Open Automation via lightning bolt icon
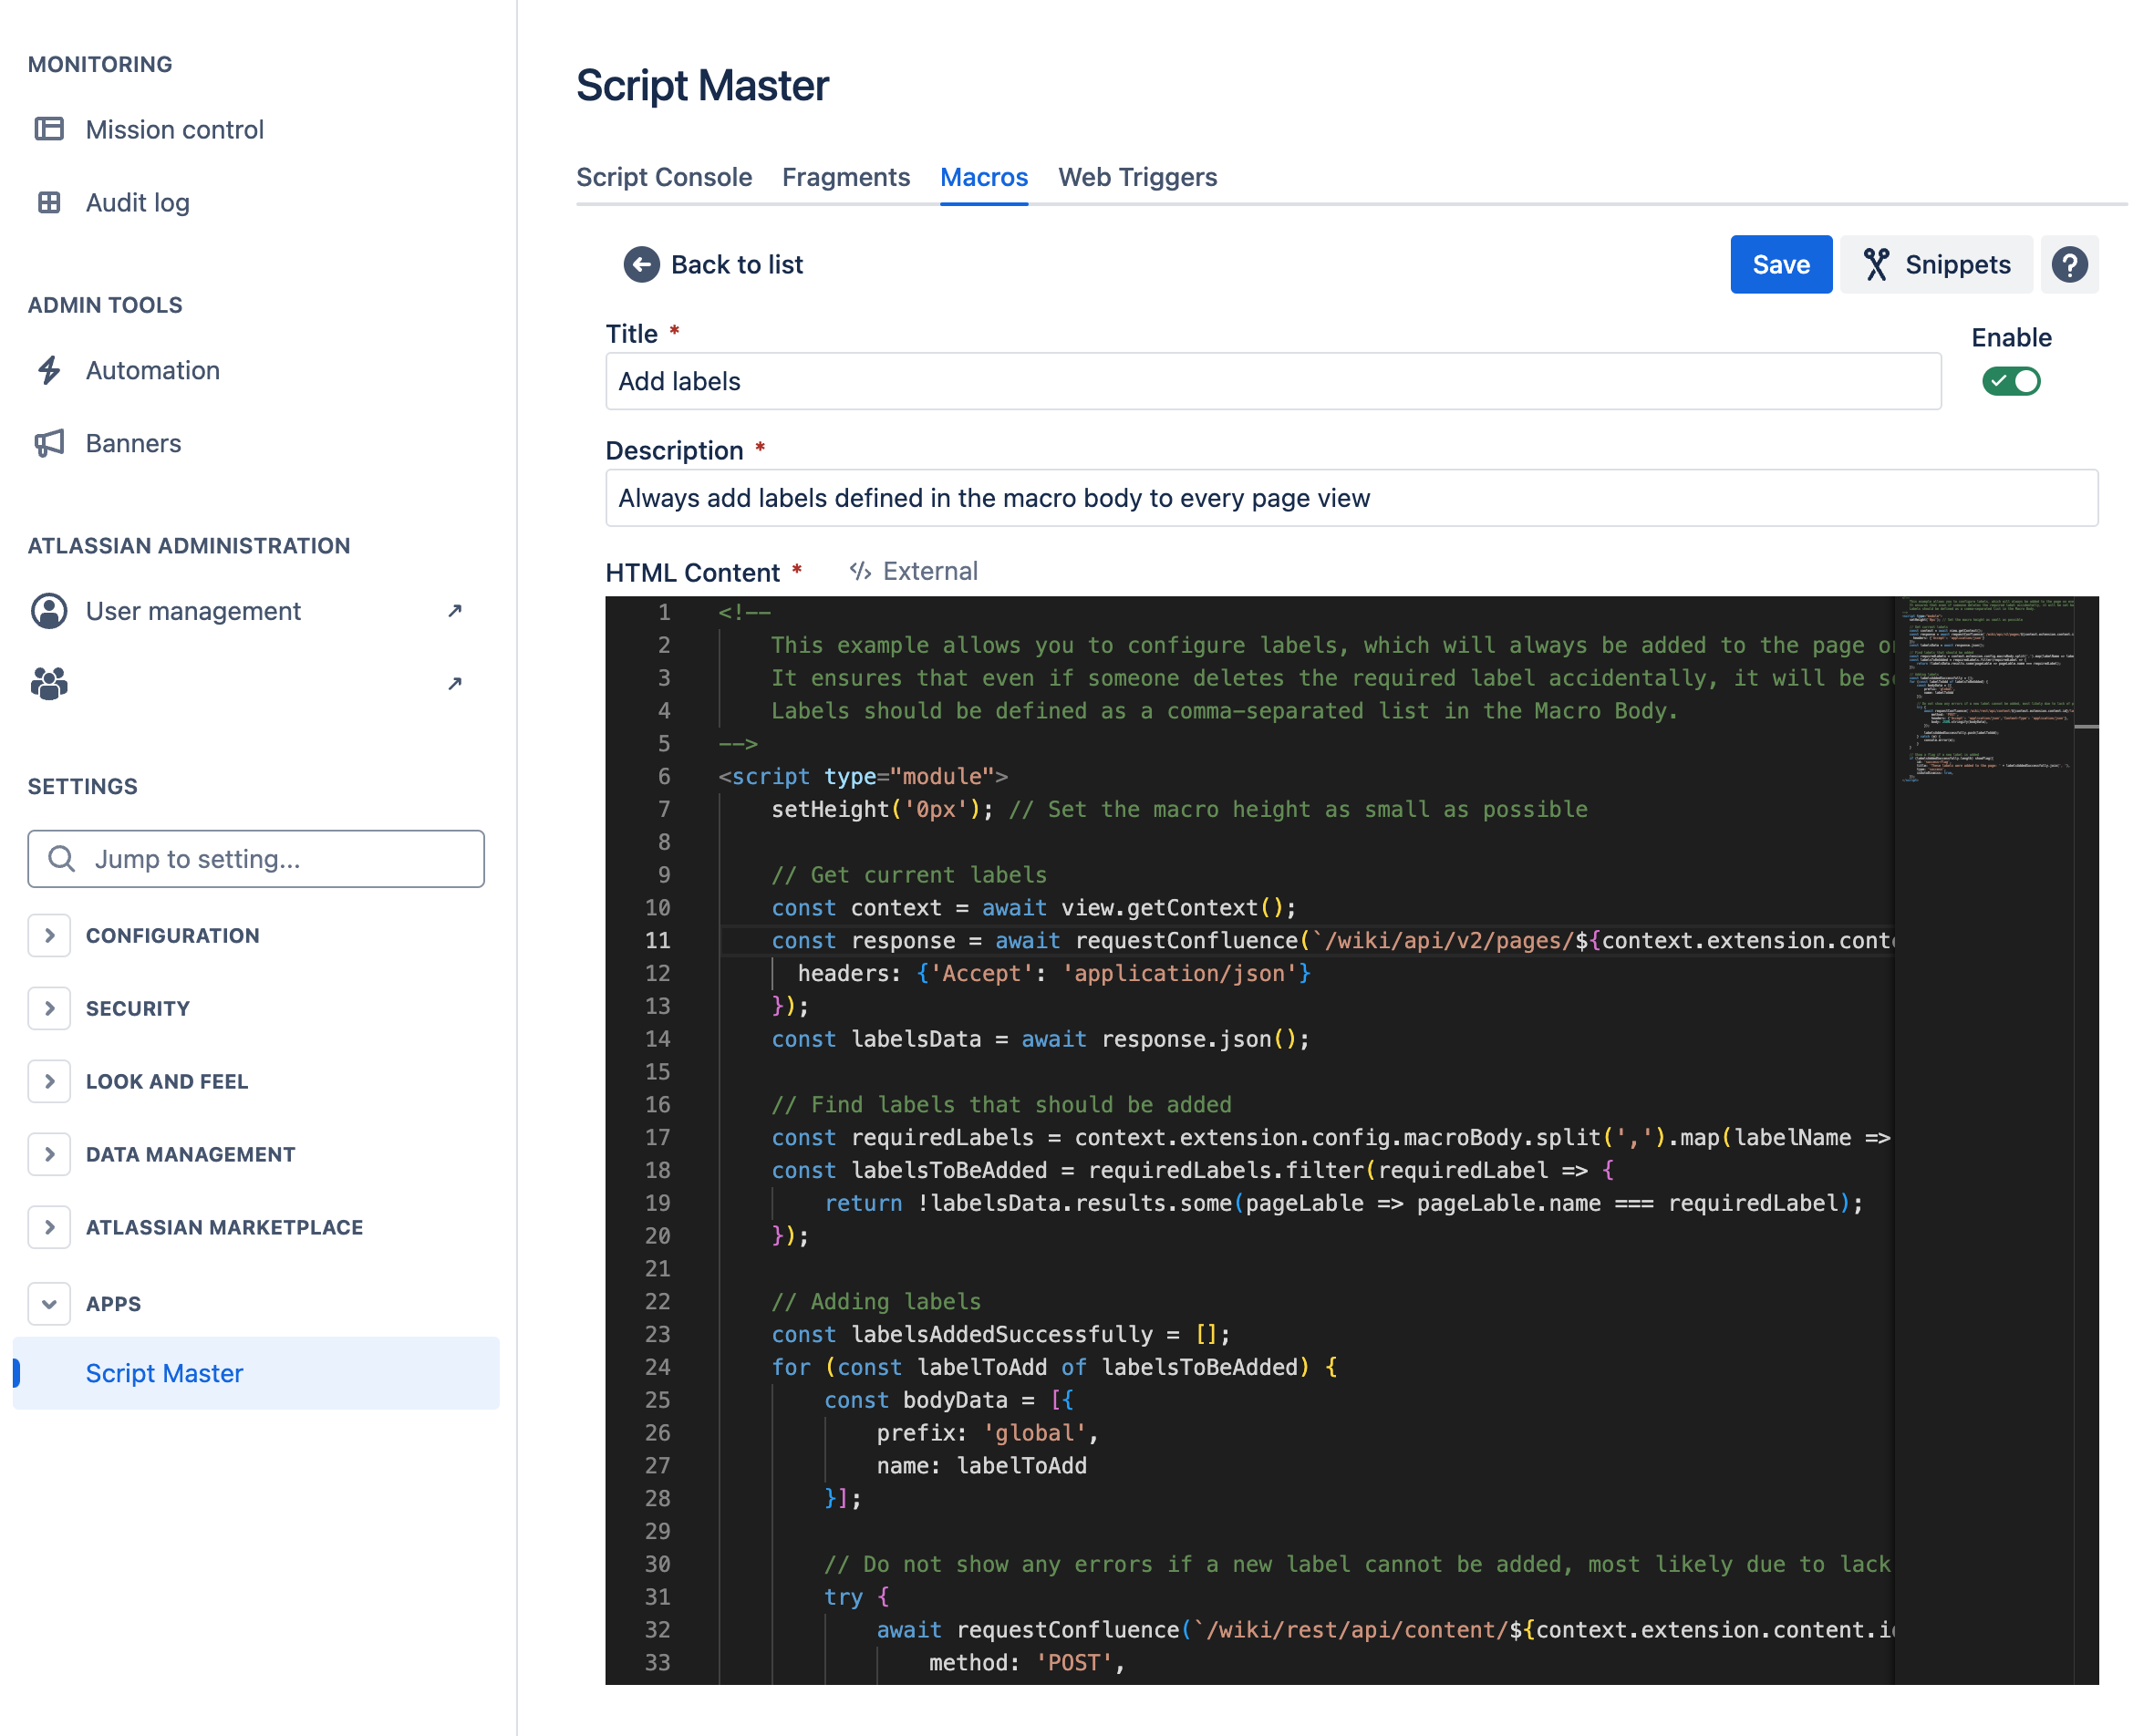 coord(49,370)
